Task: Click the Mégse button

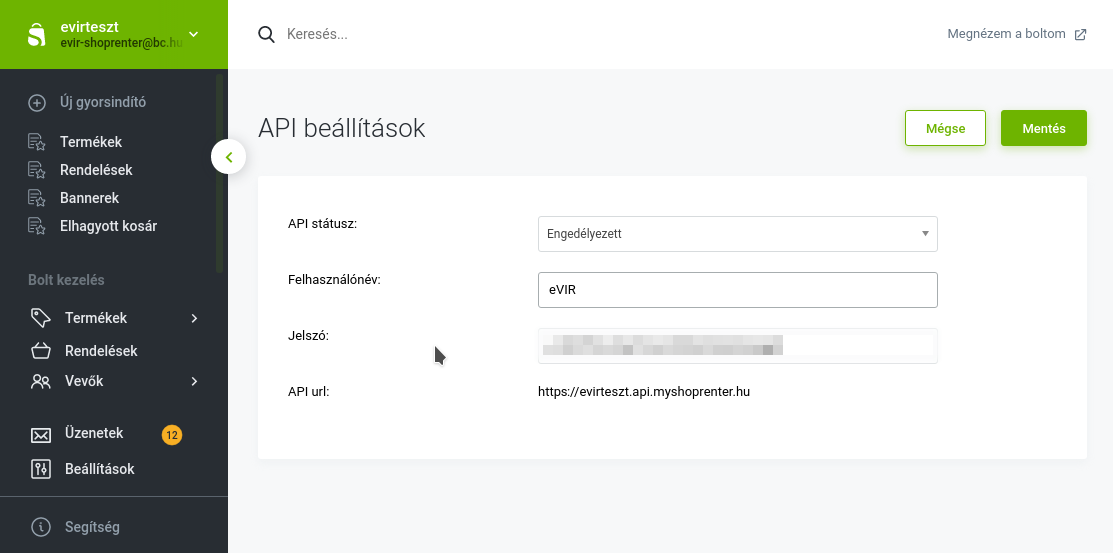Action: 945,128
